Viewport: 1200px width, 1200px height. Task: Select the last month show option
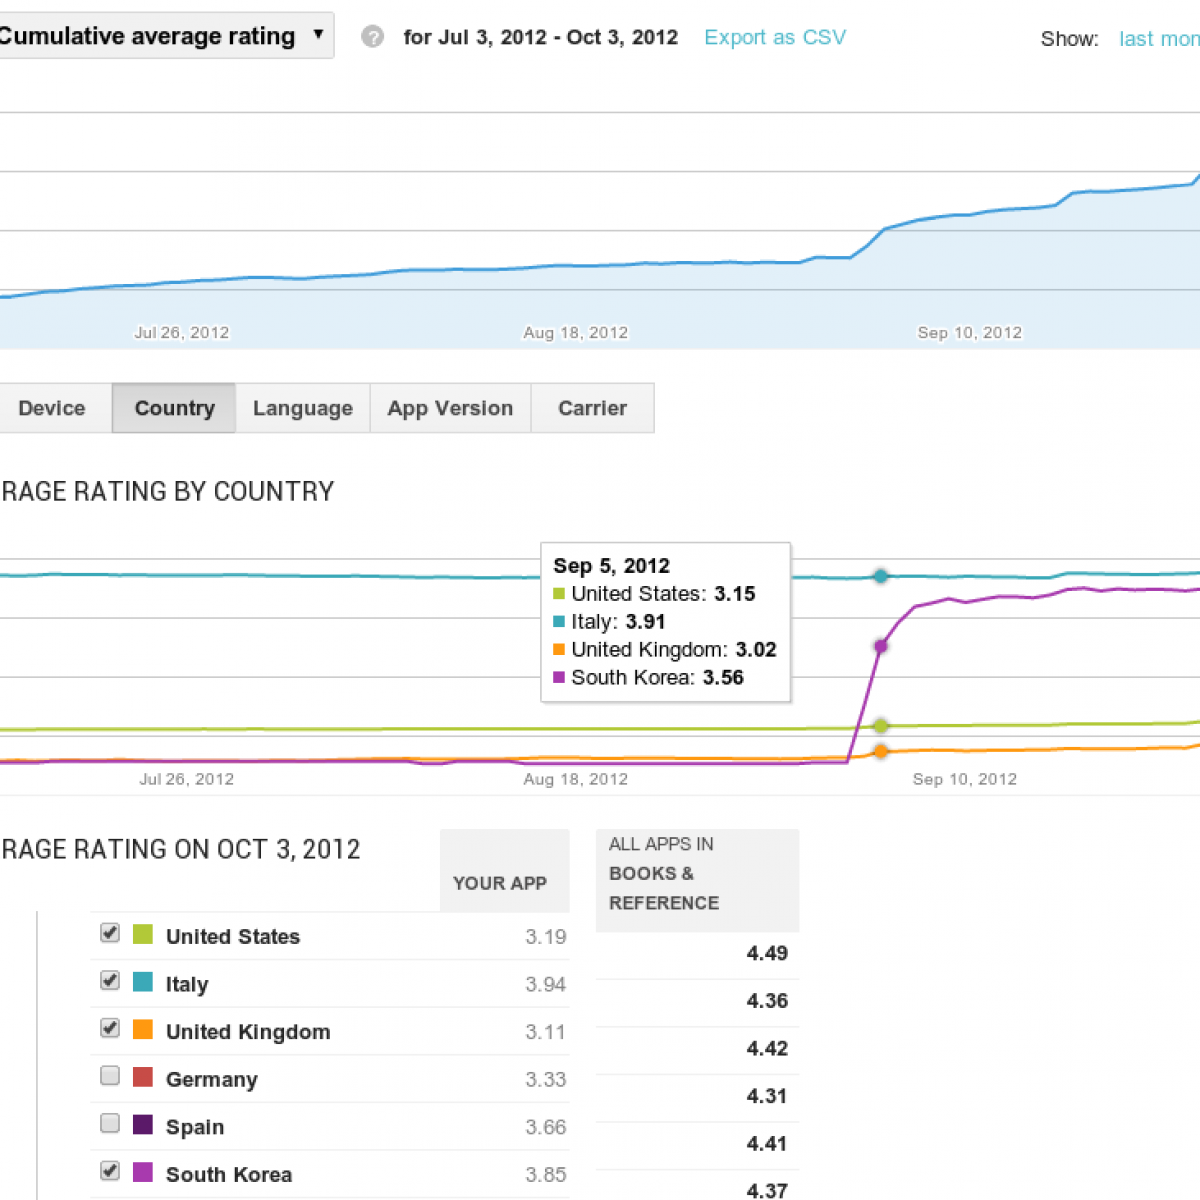pos(1160,39)
